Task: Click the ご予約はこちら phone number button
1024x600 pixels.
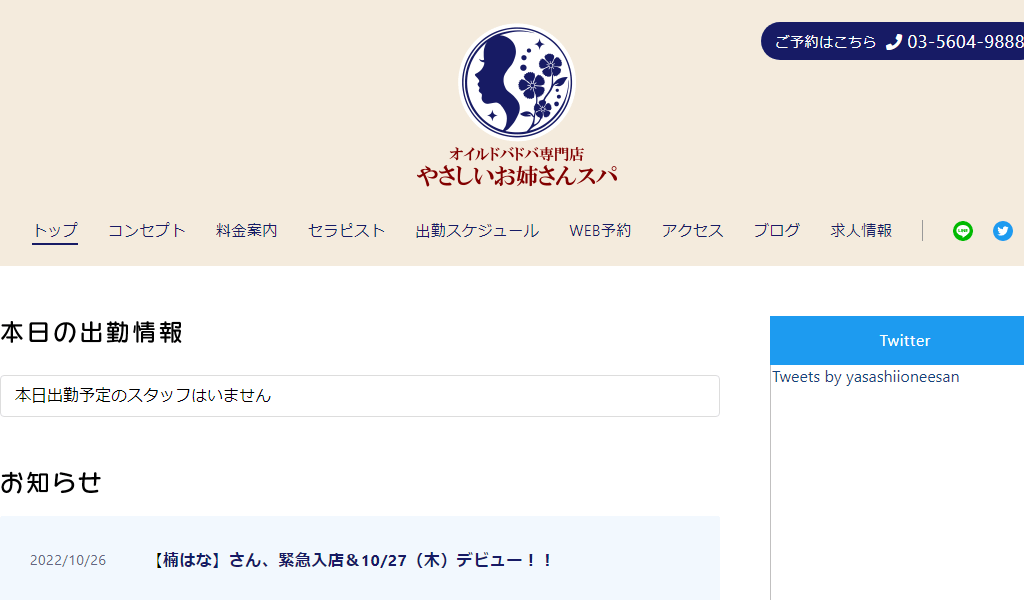Action: (892, 41)
